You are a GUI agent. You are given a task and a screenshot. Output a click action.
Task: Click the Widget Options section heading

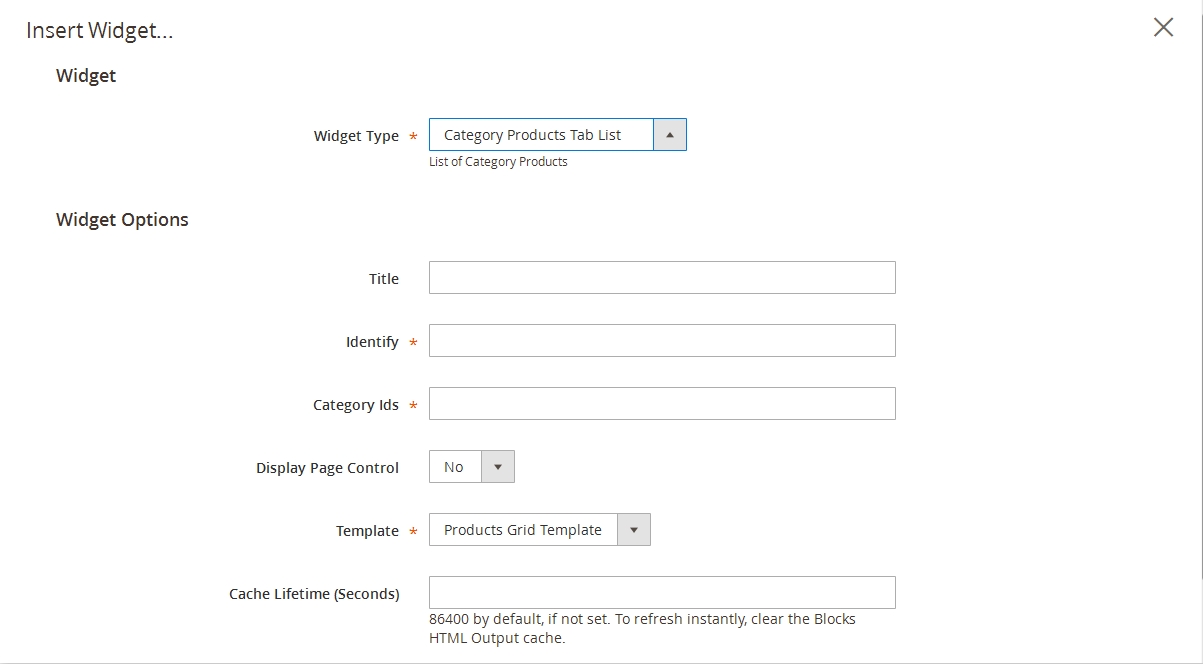tap(122, 220)
